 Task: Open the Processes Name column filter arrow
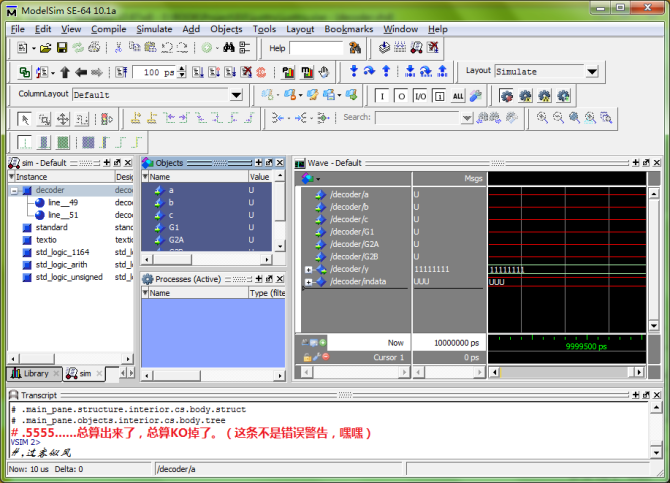tap(145, 293)
